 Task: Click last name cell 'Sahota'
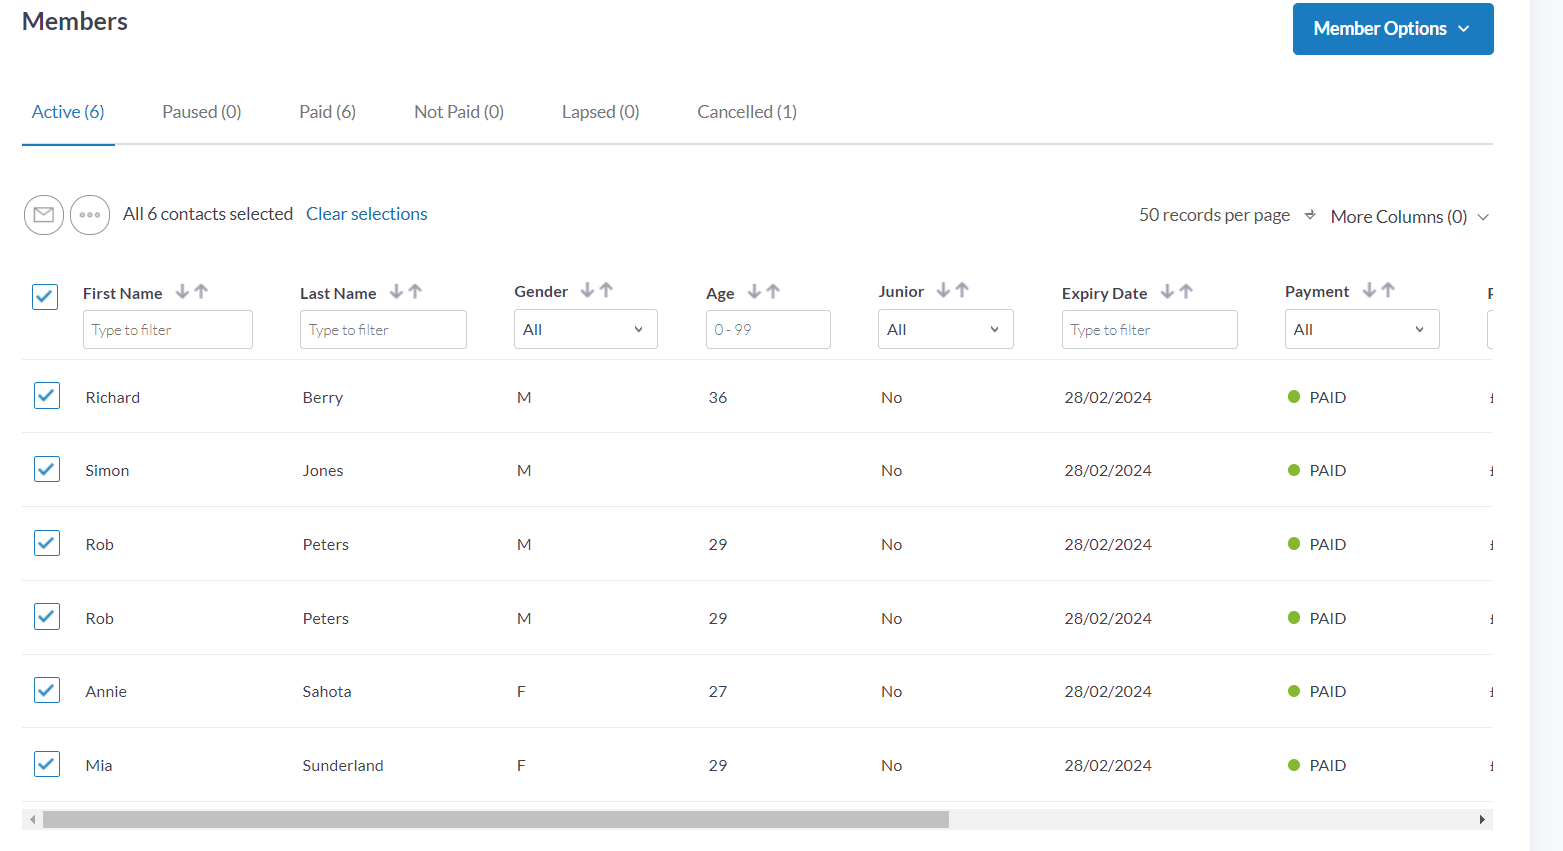pyautogui.click(x=327, y=691)
